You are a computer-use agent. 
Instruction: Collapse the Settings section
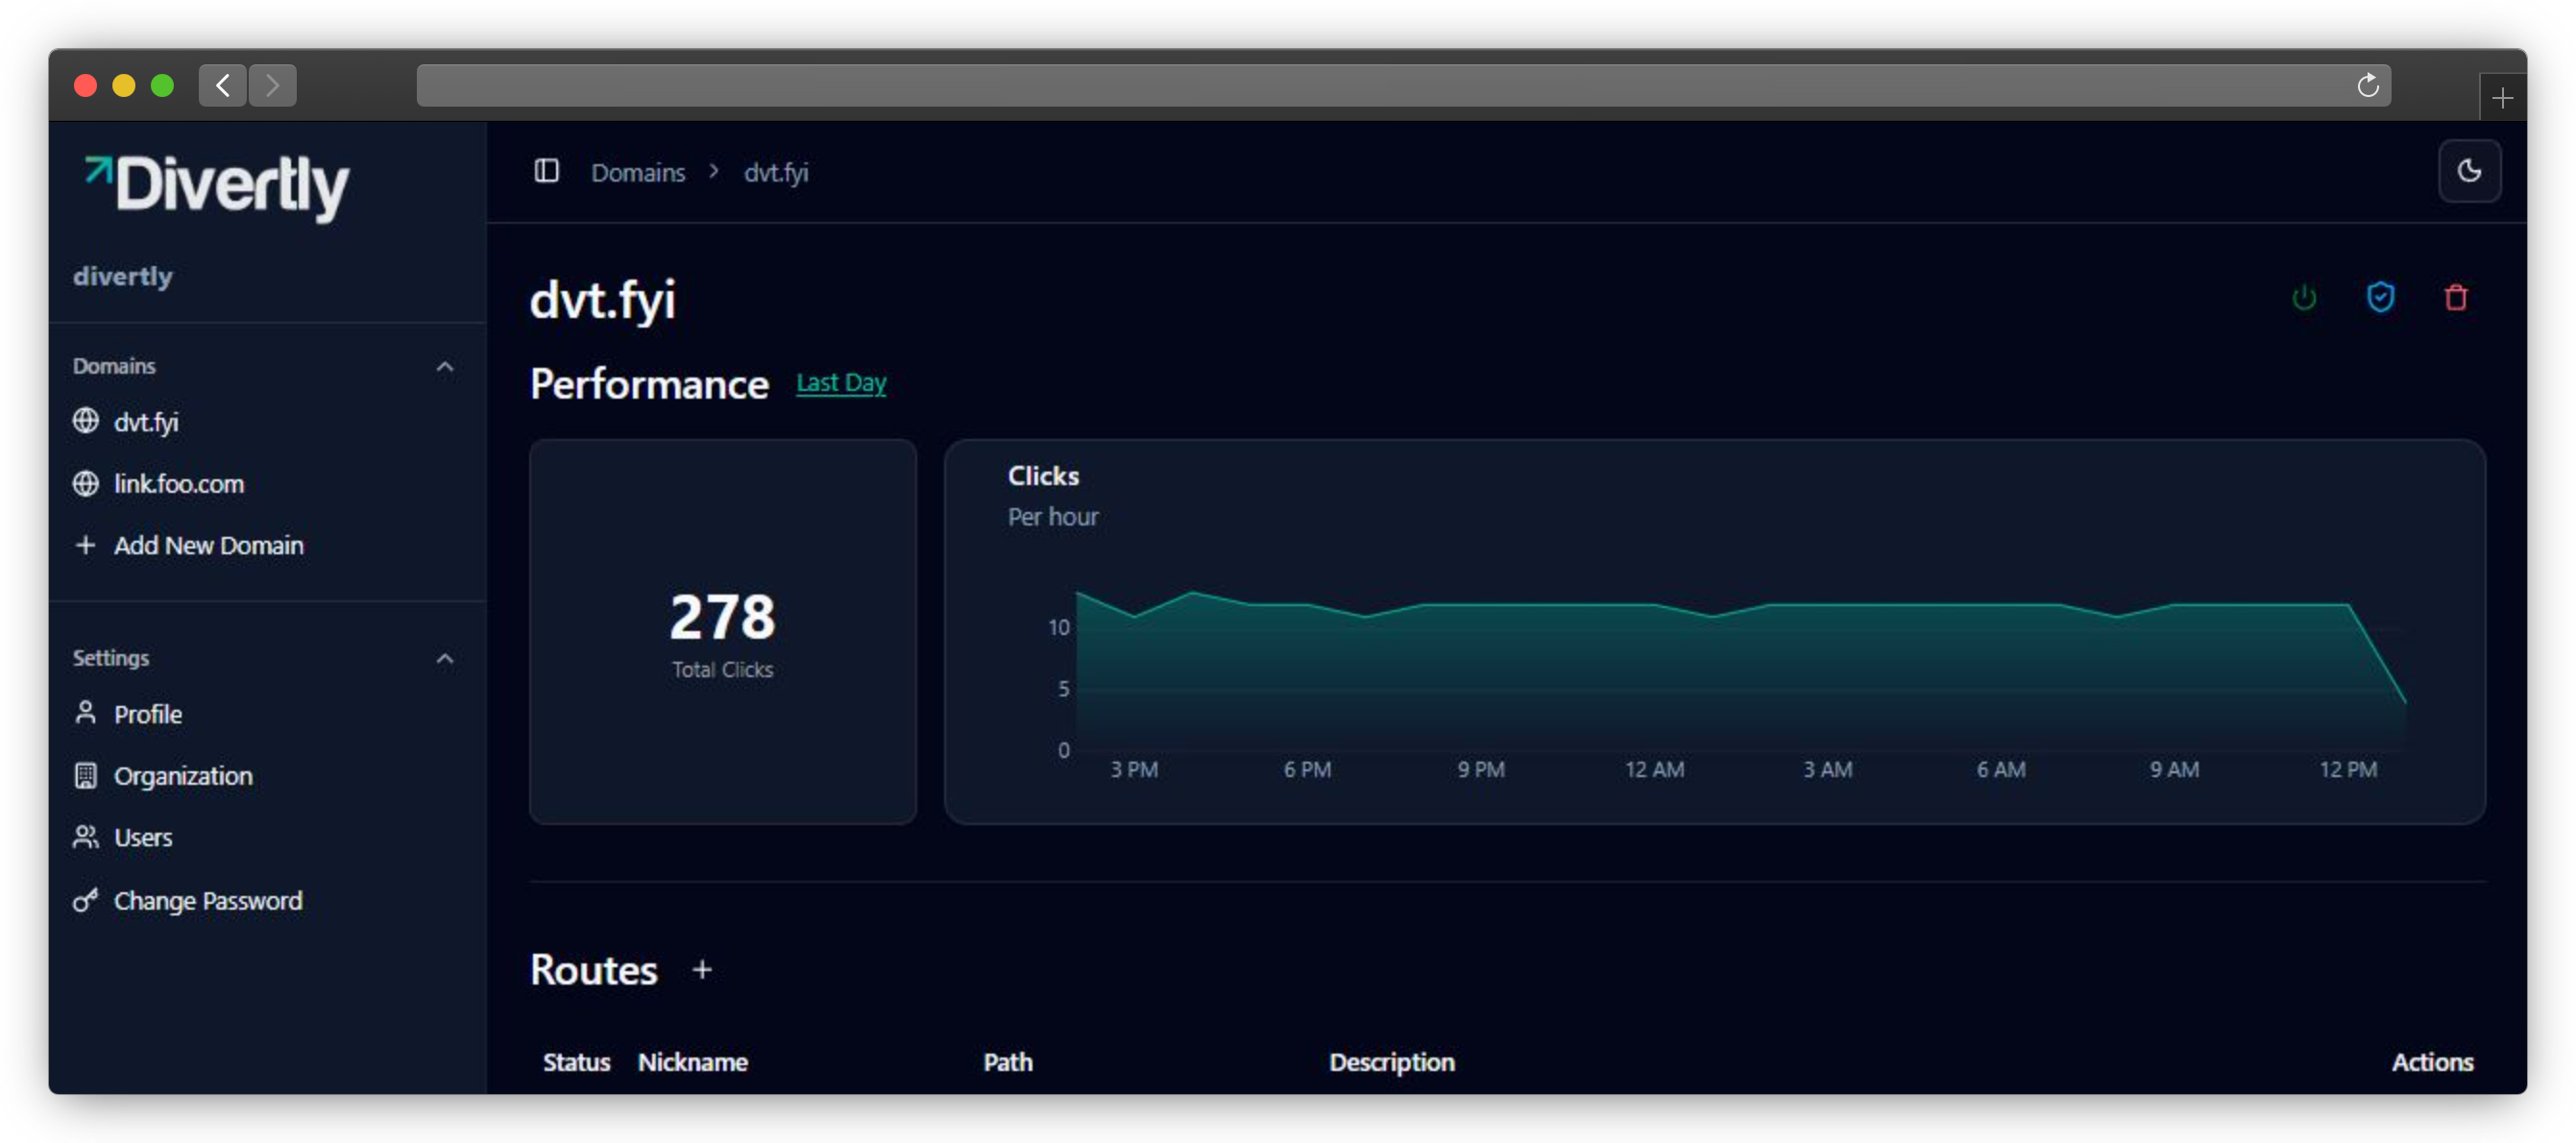point(445,658)
